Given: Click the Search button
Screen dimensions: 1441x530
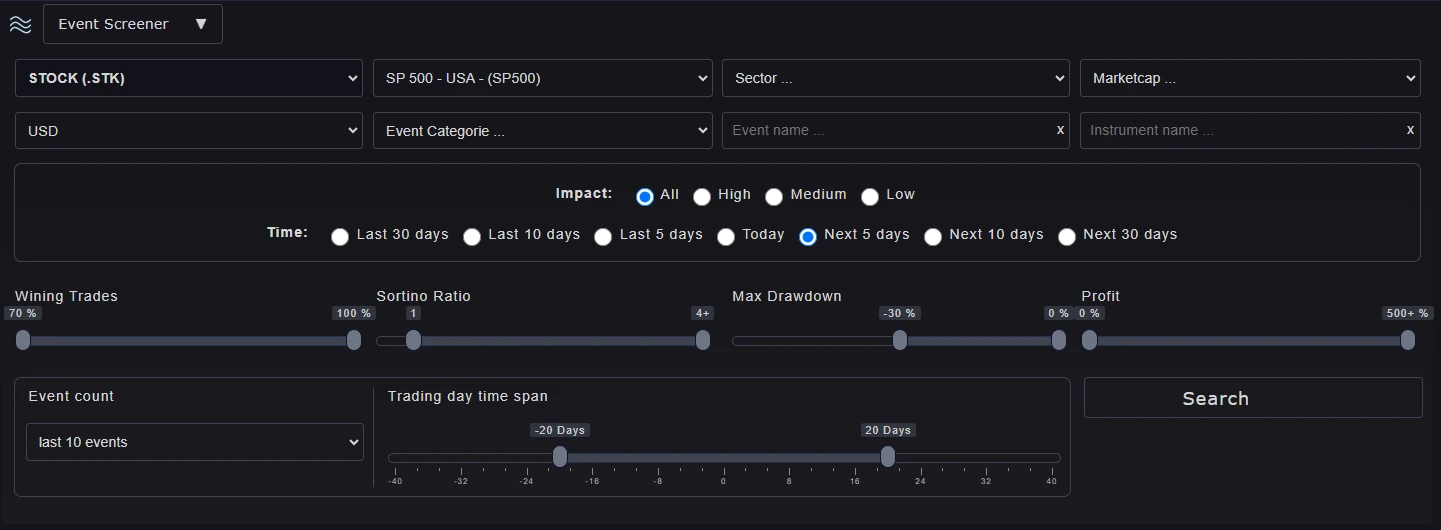Looking at the screenshot, I should coord(1252,398).
